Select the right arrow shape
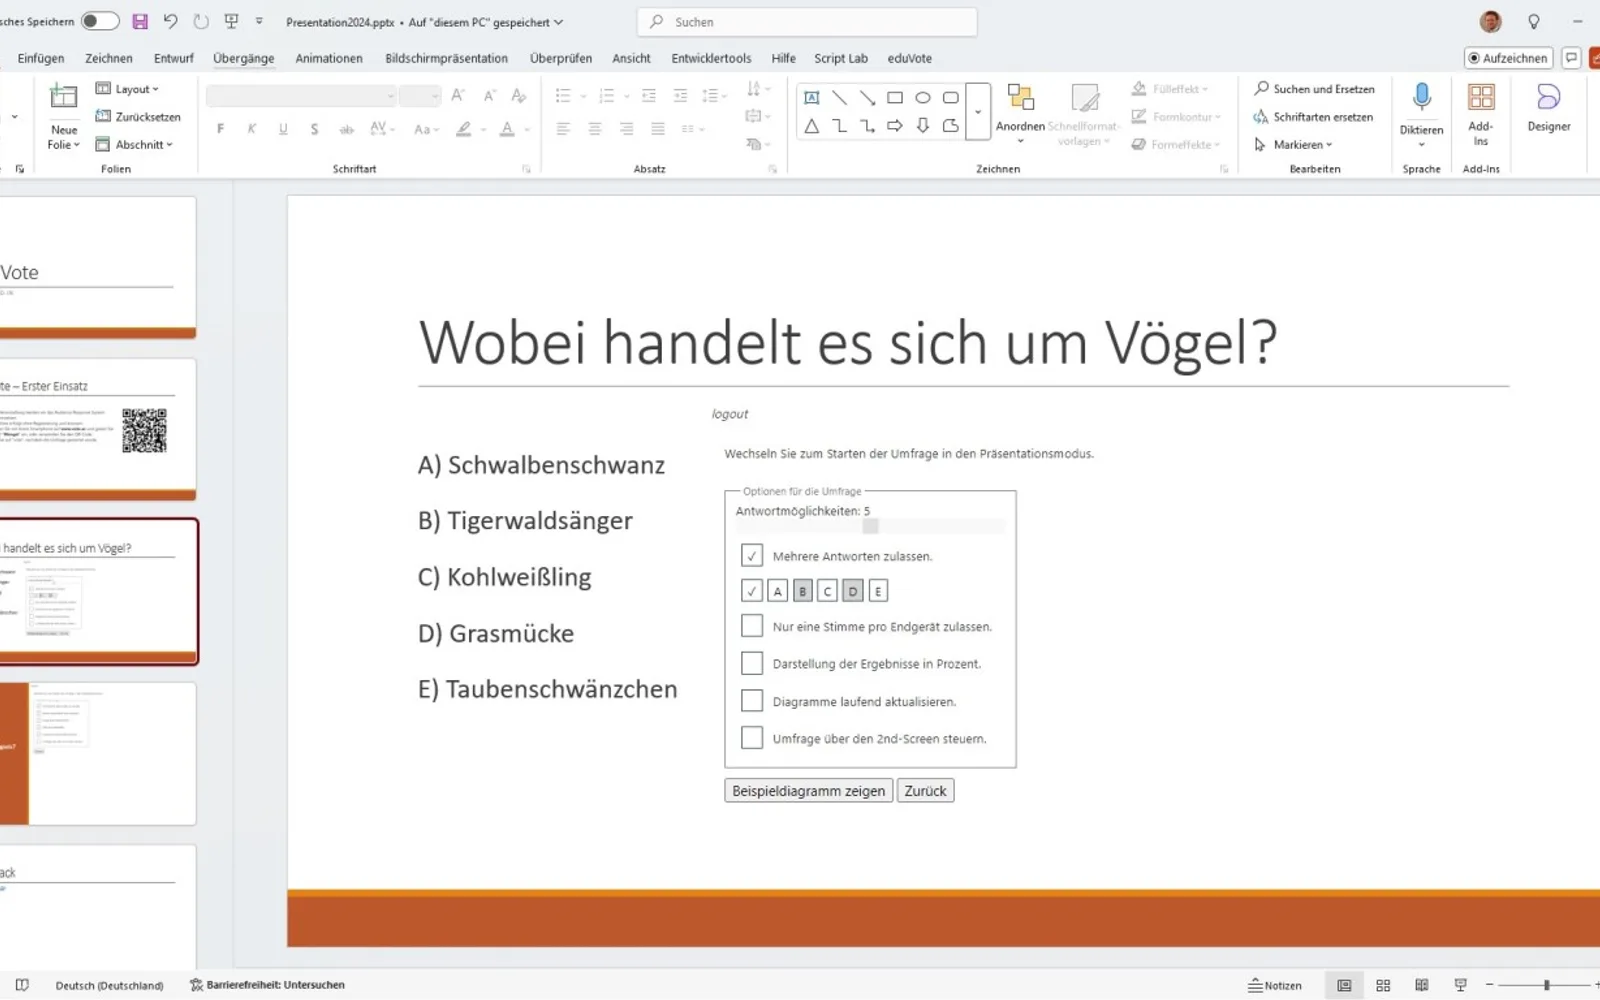1600x1000 pixels. pos(895,126)
